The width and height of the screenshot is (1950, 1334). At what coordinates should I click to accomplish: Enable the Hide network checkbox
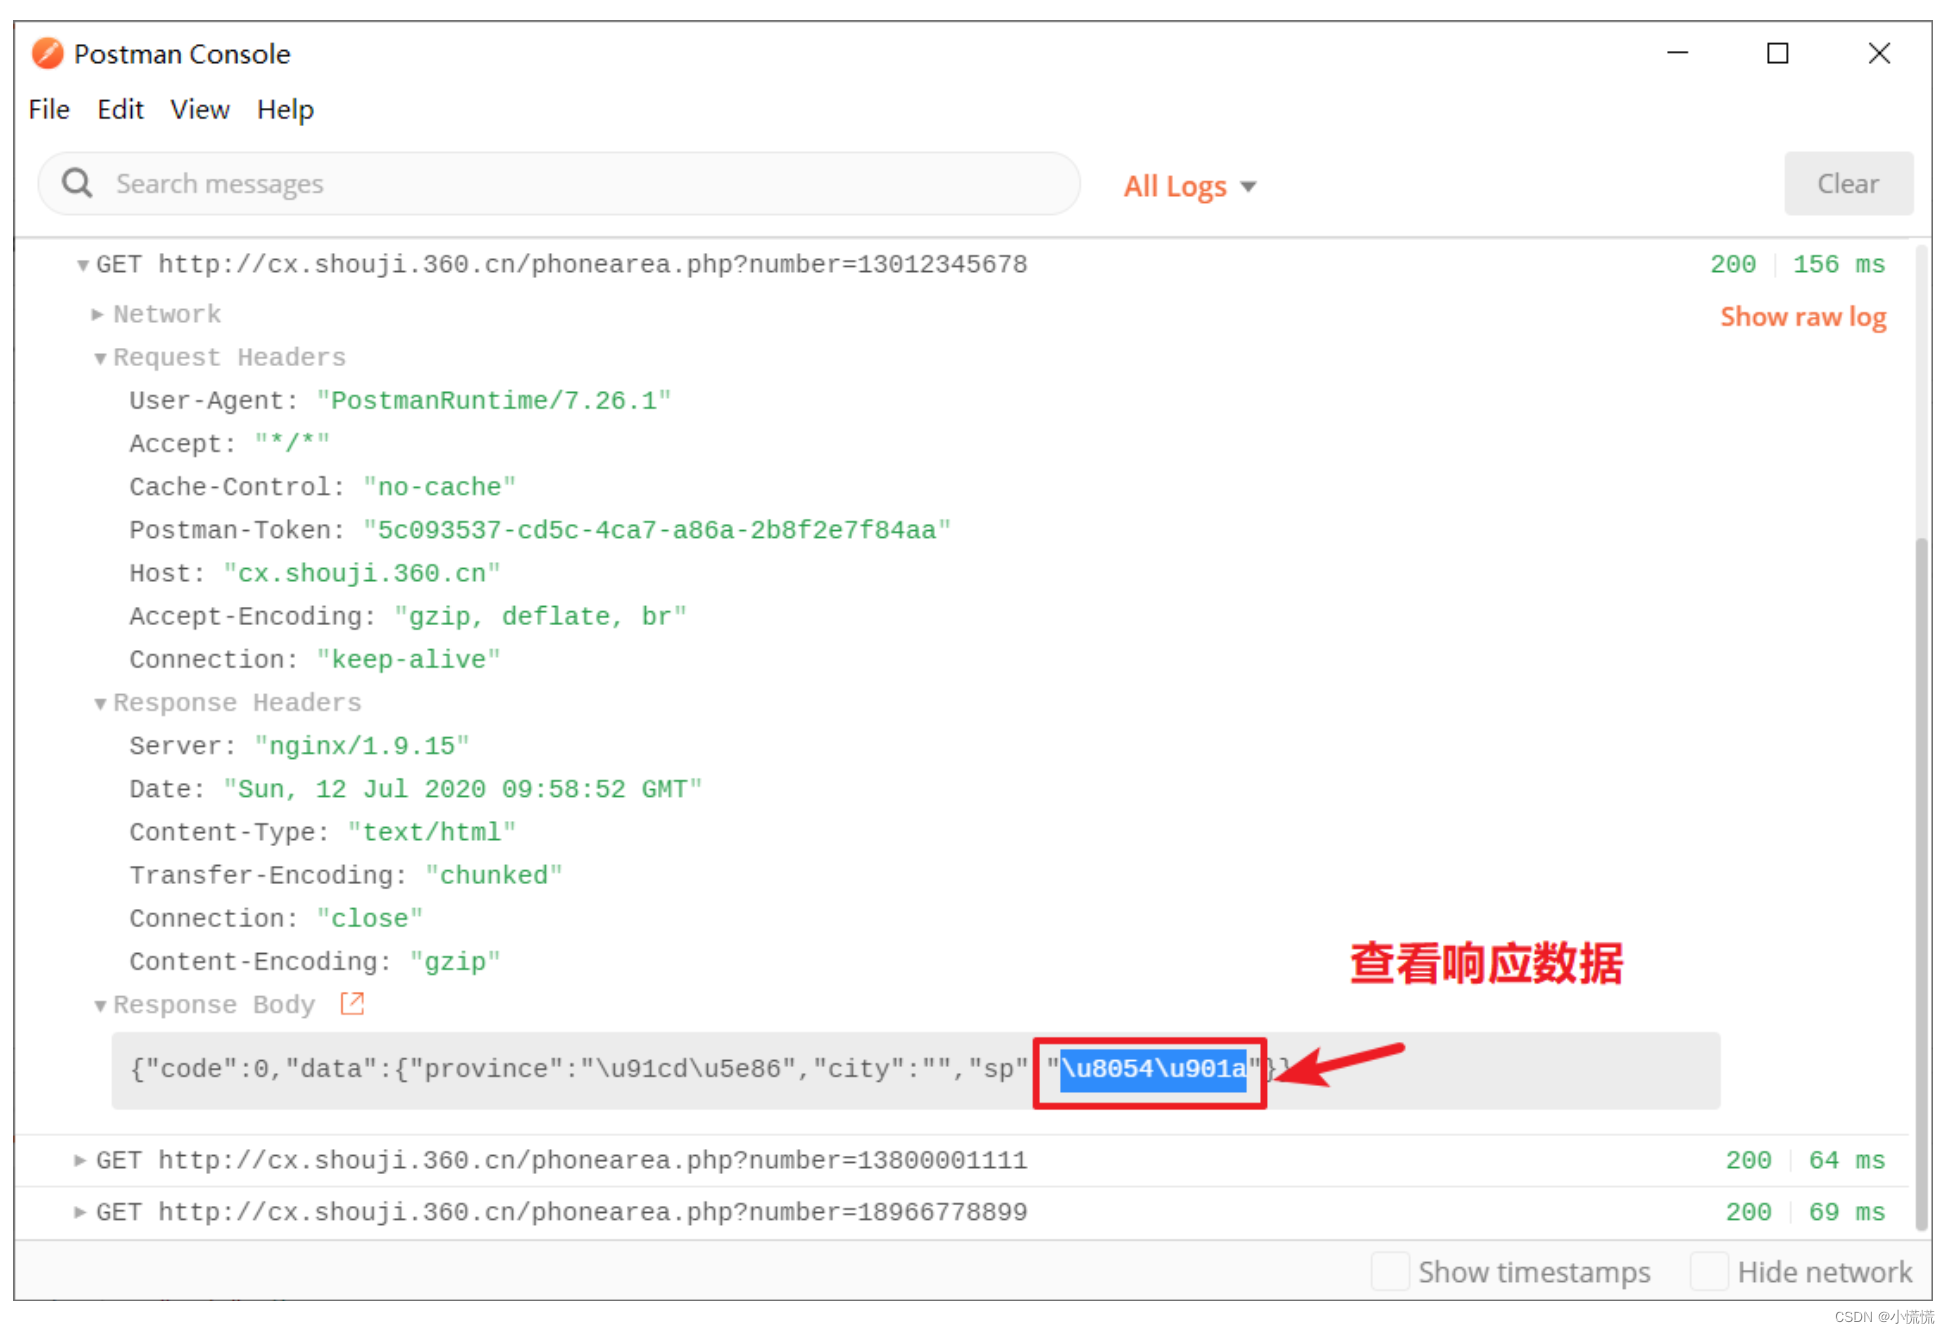pyautogui.click(x=1709, y=1271)
